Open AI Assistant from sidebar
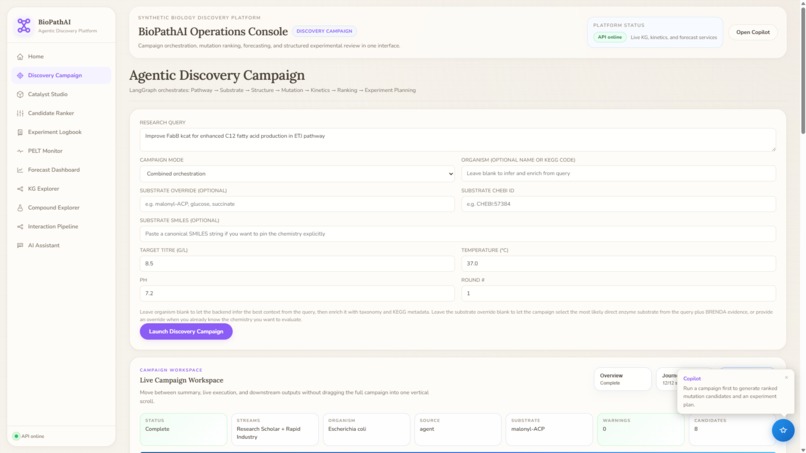Image resolution: width=806 pixels, height=453 pixels. 61,246
